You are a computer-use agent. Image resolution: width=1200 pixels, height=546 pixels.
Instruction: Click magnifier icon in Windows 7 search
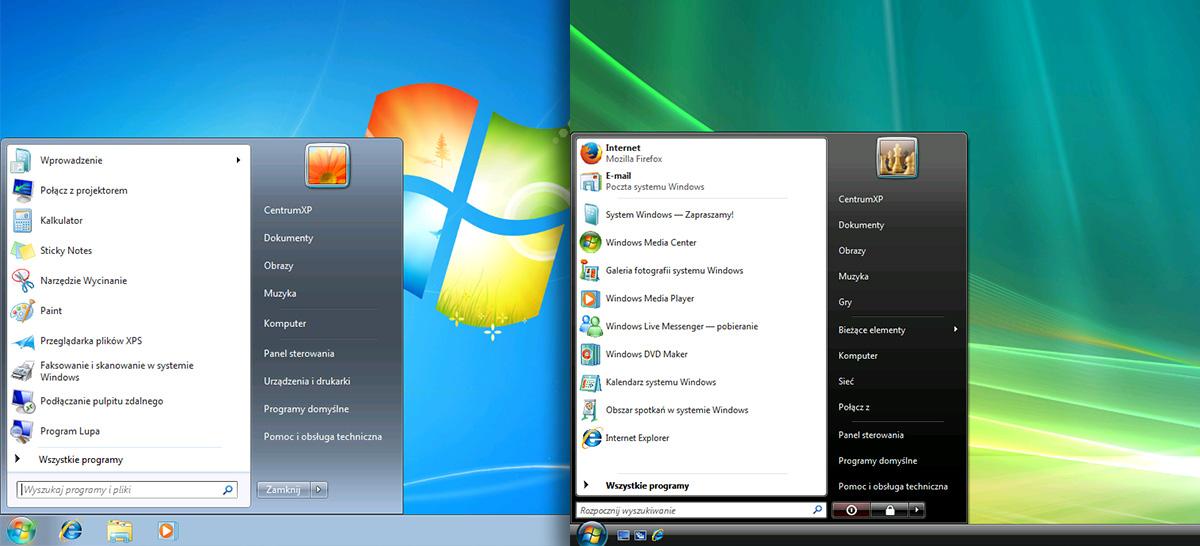228,490
